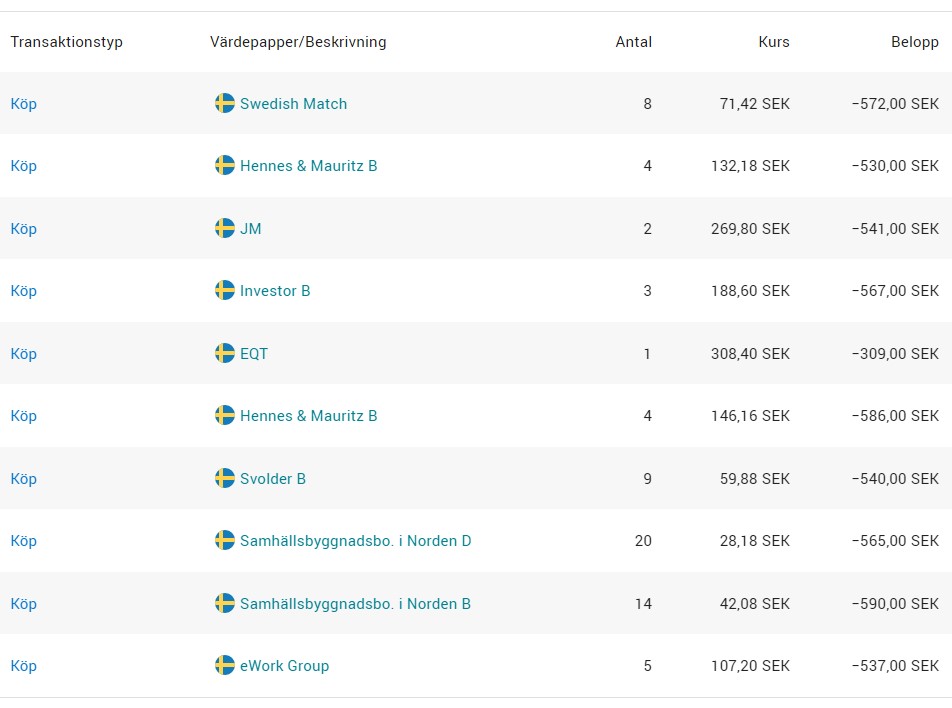Click the flag in the 132,18 SEK Hennes & Mauritz row
The height and width of the screenshot is (708, 952).
tap(225, 165)
